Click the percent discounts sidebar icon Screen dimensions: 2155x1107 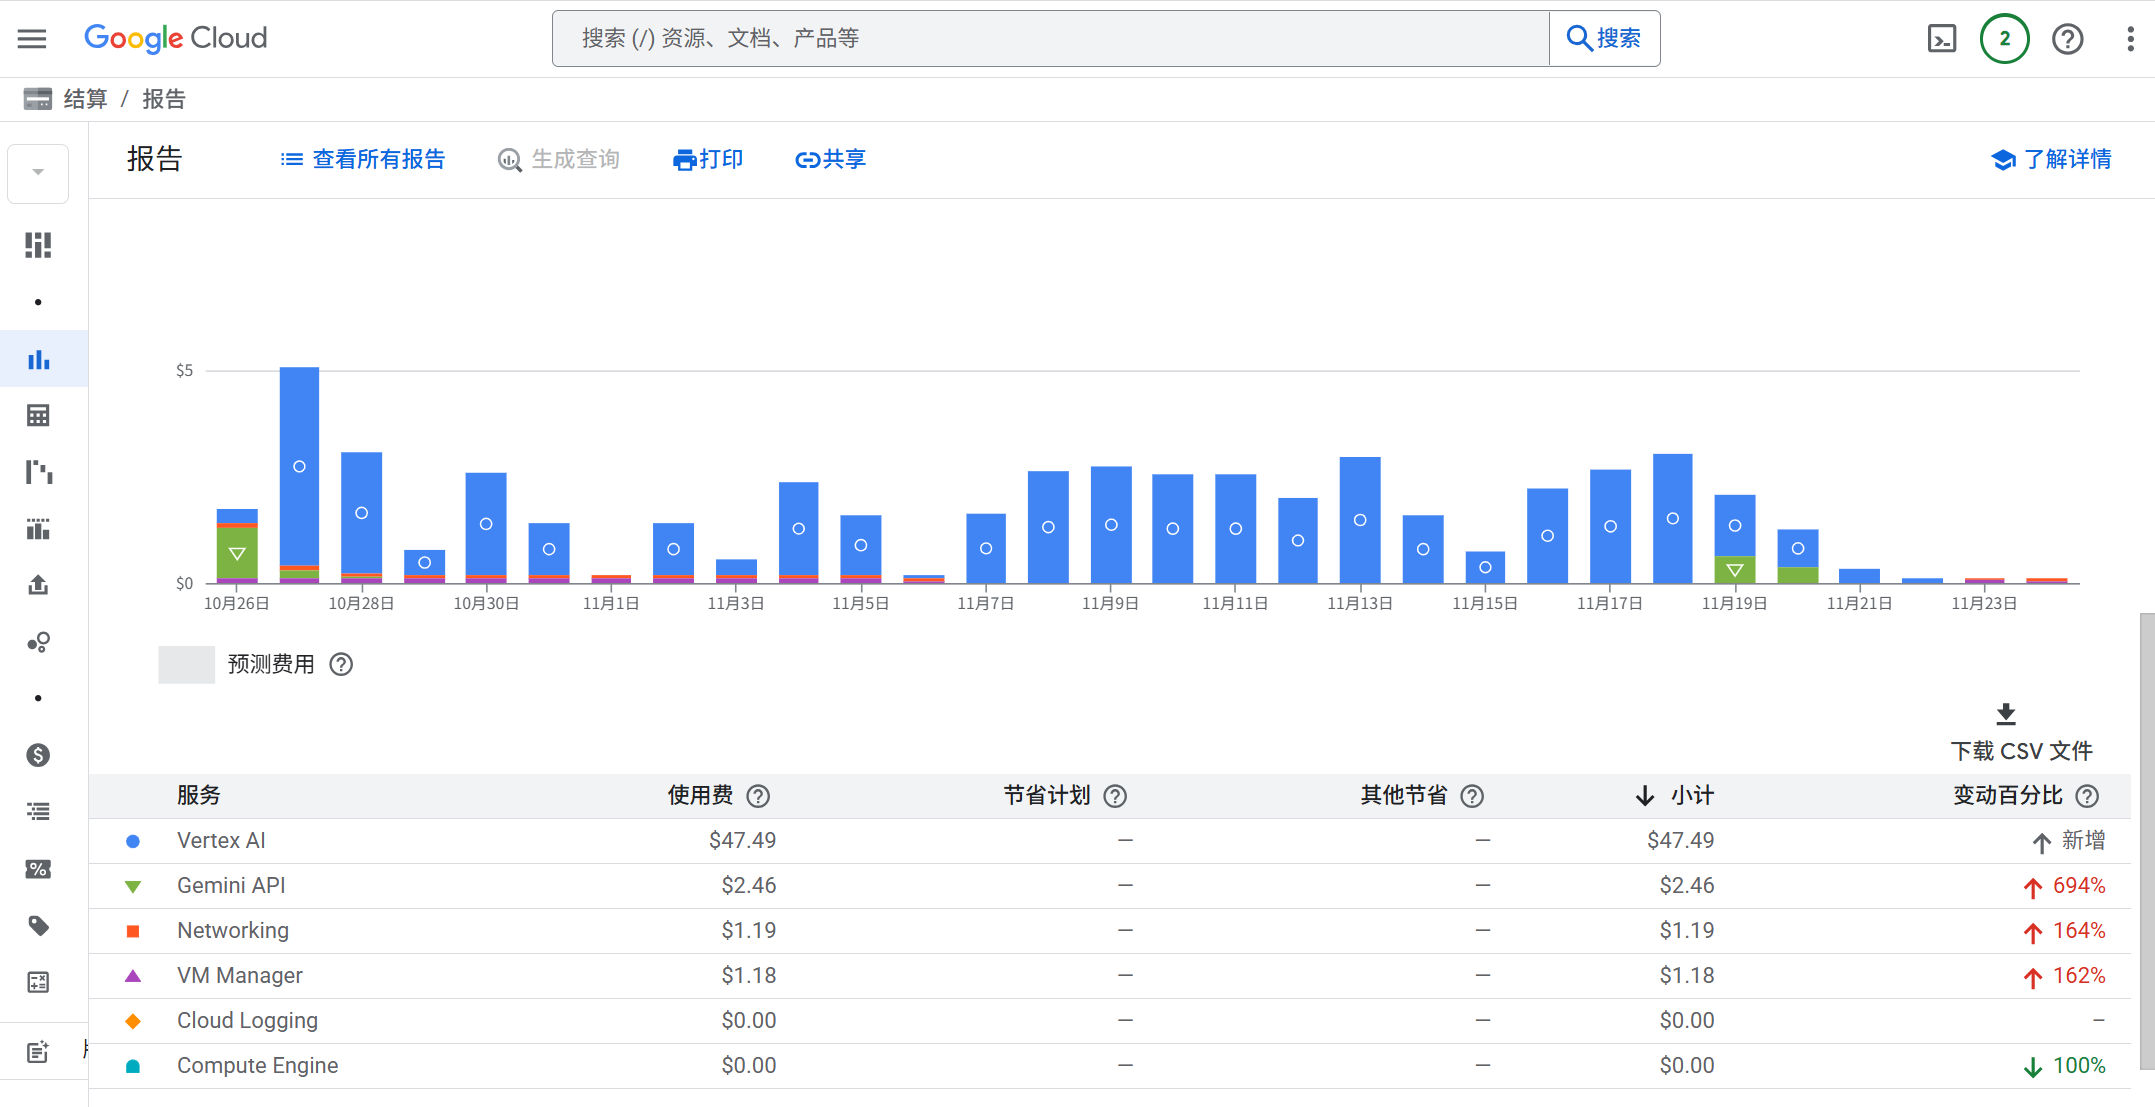[x=38, y=869]
